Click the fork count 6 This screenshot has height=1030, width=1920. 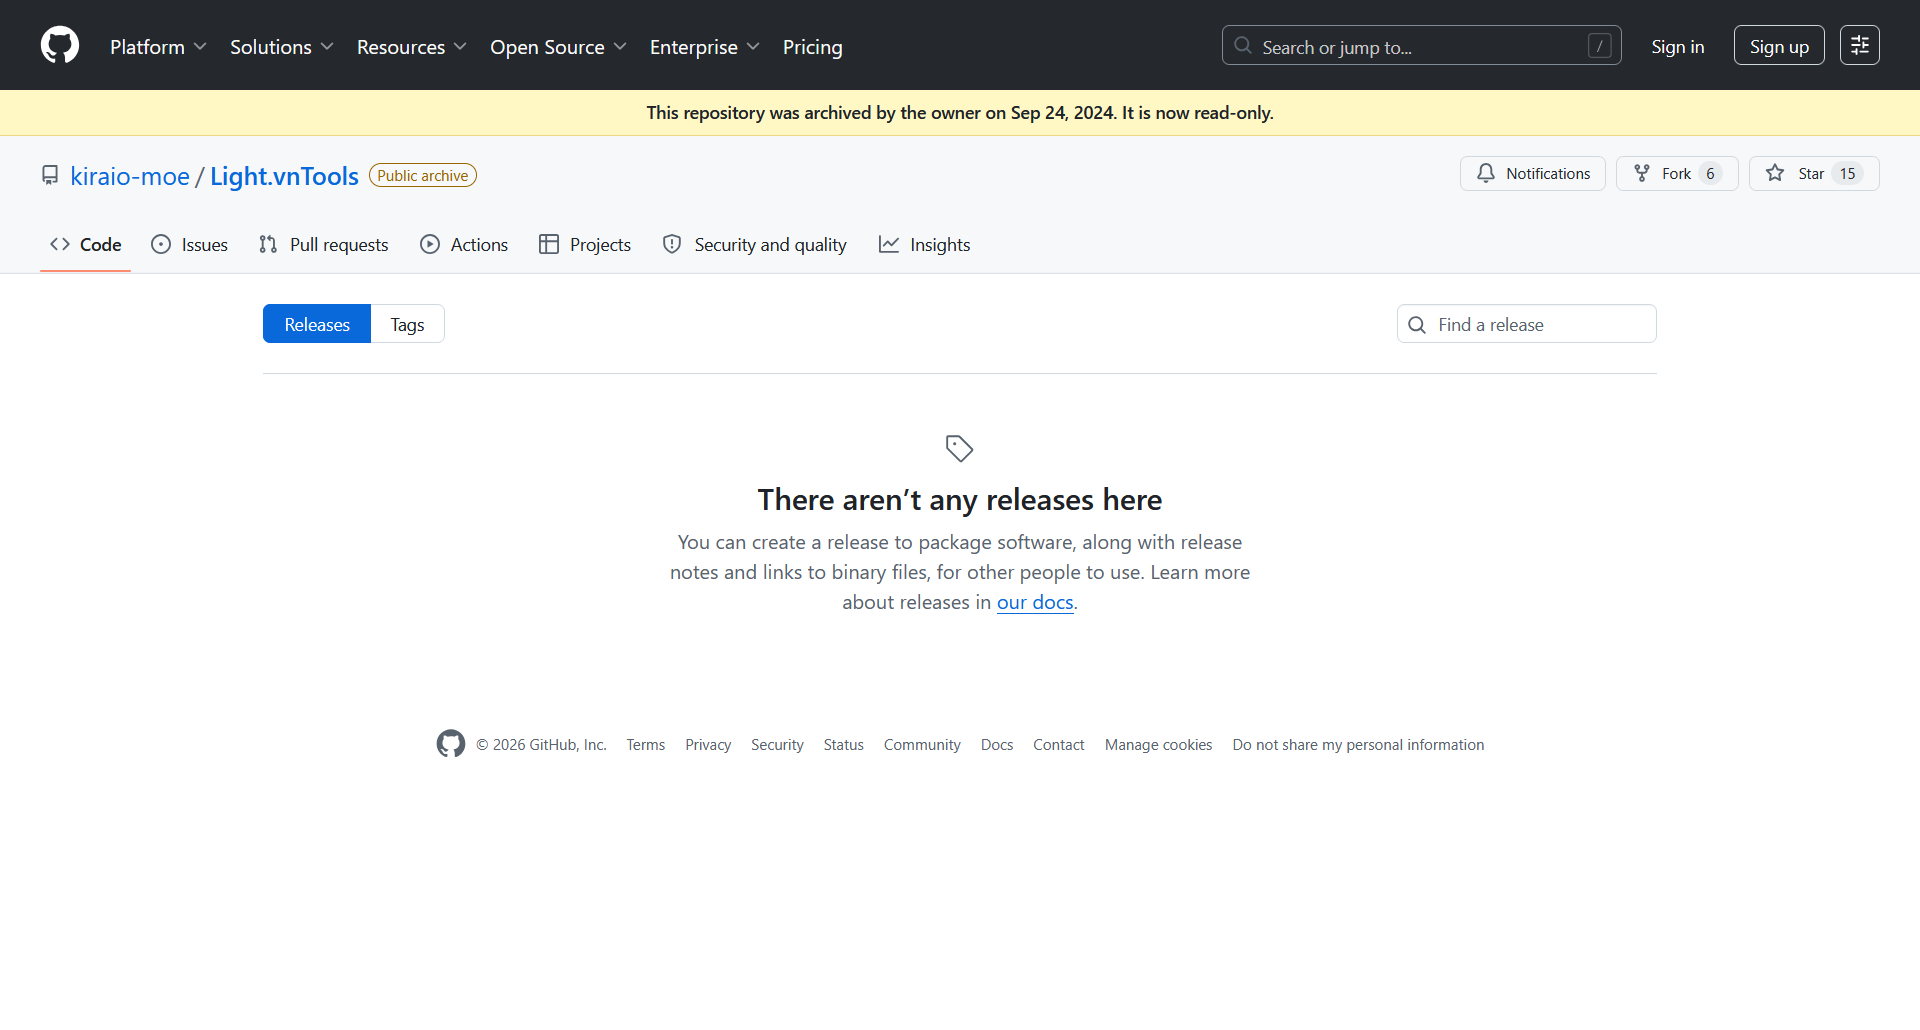tap(1710, 173)
